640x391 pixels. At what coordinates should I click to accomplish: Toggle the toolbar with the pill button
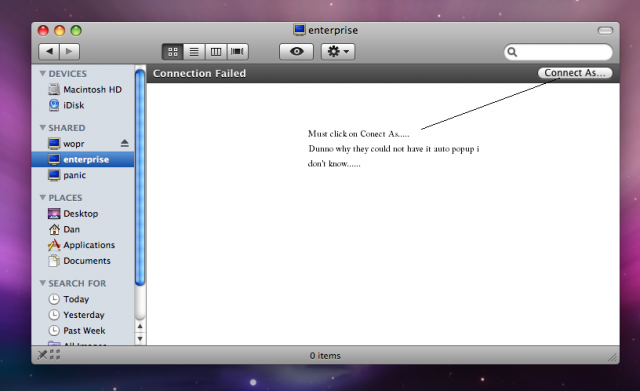coord(605,31)
